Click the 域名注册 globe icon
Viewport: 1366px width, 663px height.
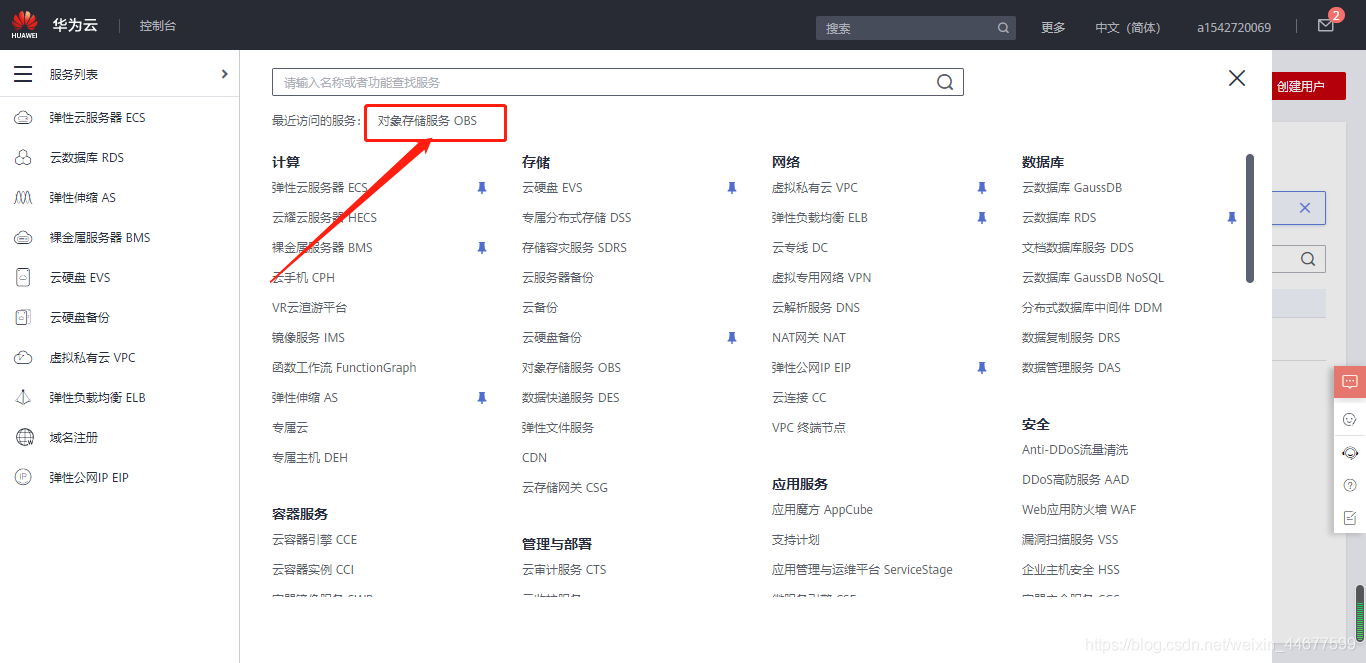coord(24,437)
